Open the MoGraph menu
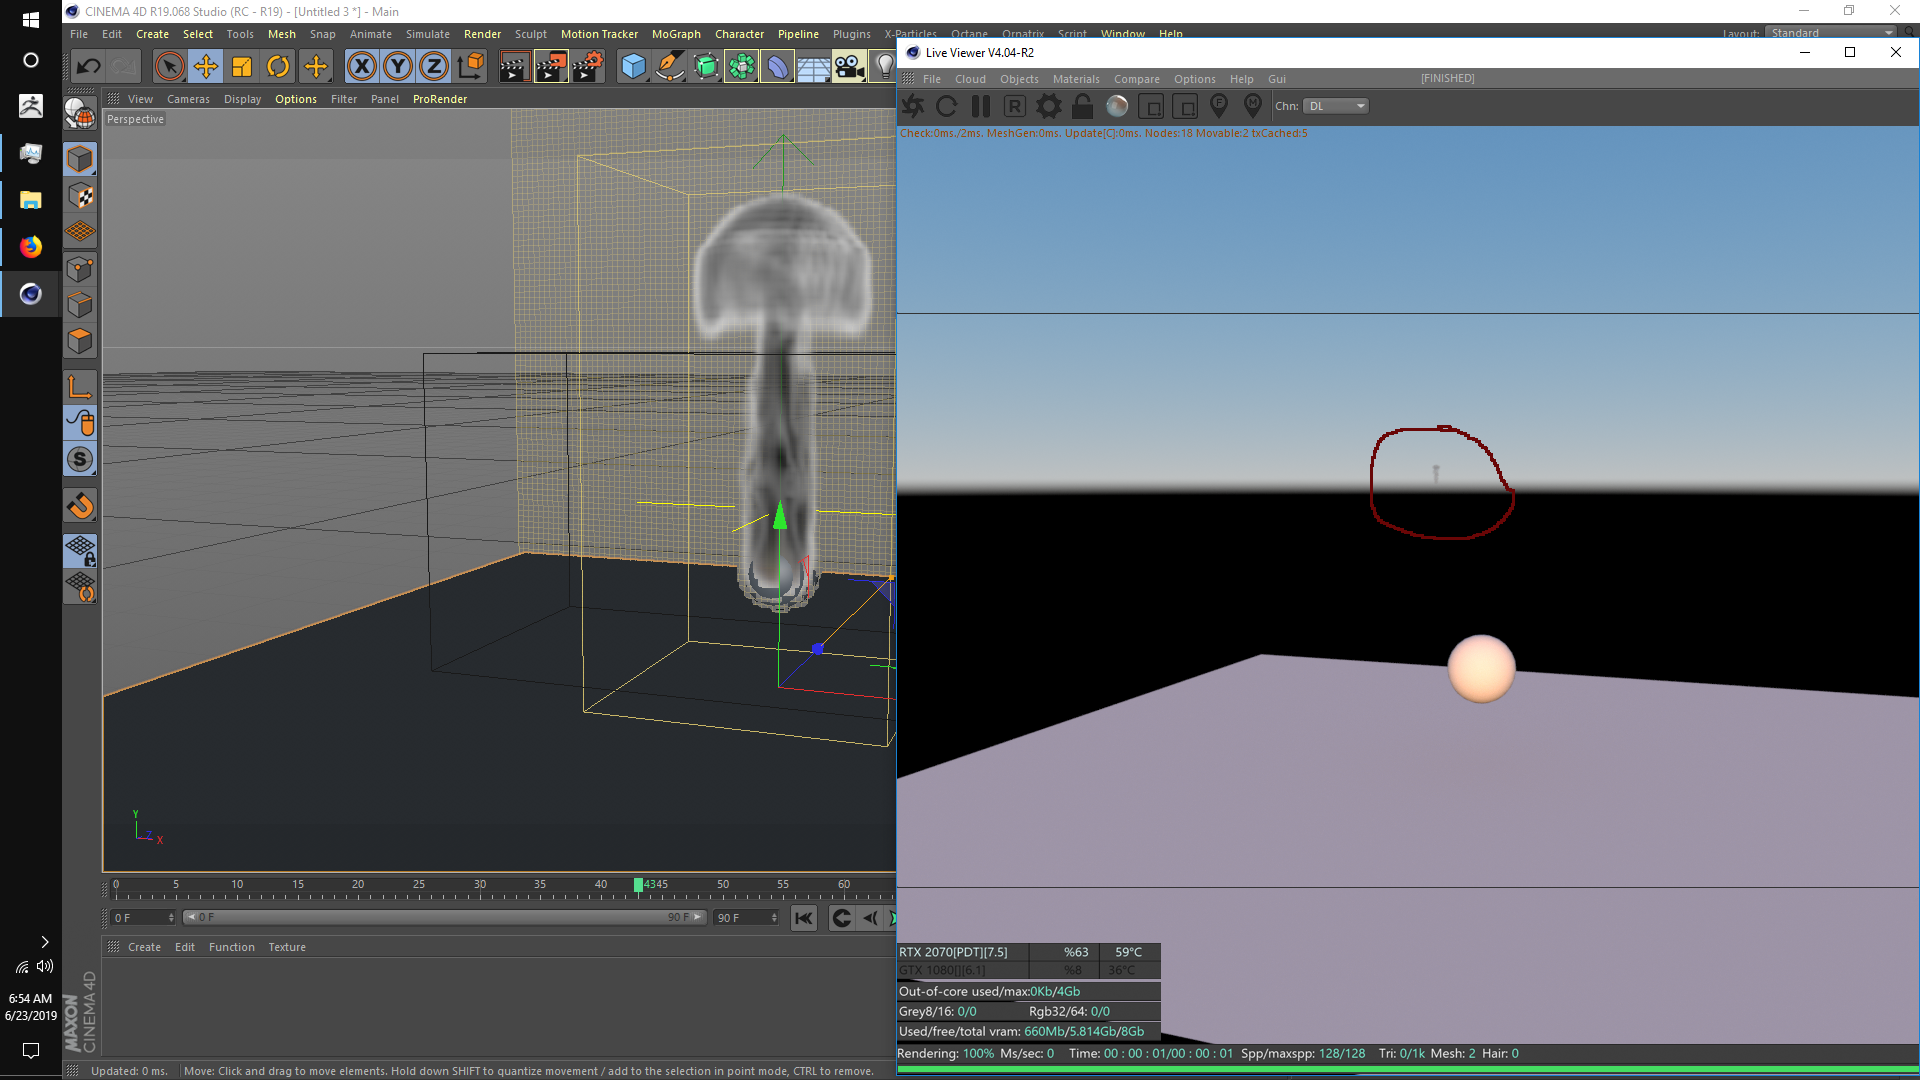The width and height of the screenshot is (1920, 1080). tap(676, 34)
